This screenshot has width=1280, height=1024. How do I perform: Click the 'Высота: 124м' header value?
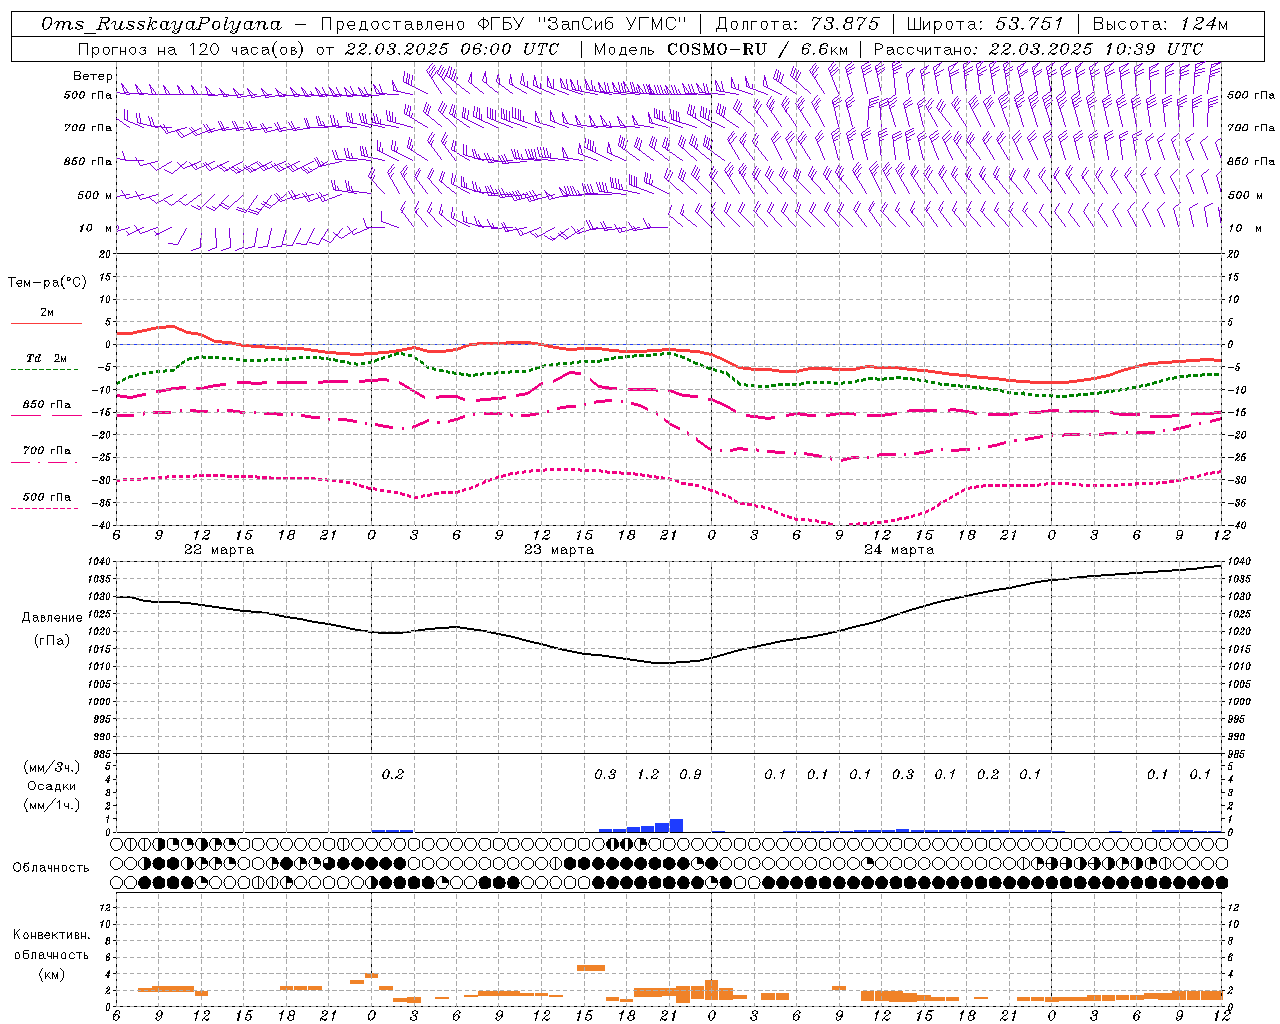[1161, 24]
